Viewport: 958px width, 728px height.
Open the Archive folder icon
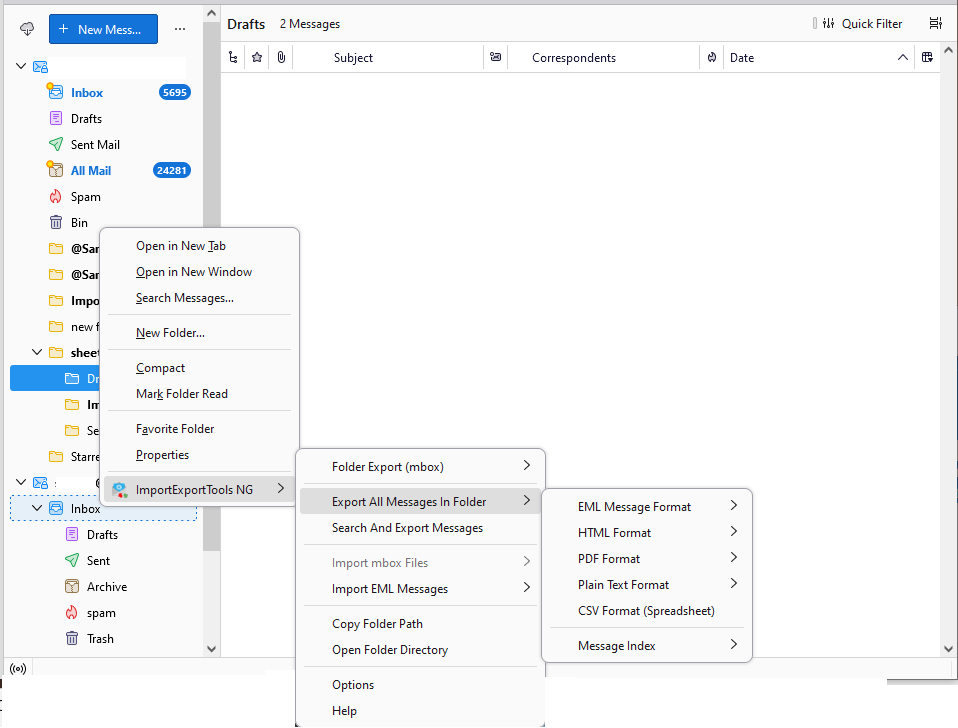tap(71, 587)
